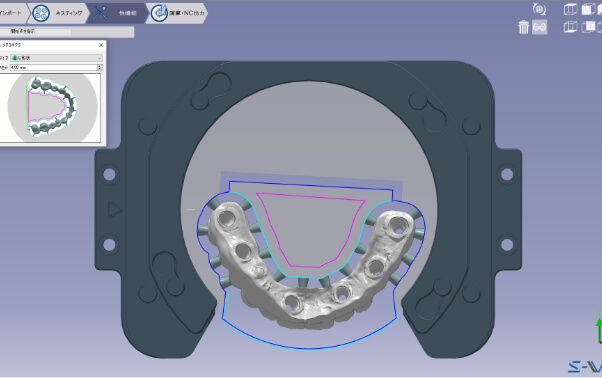Select the top-row wireframe cube view icon
The image size is (602, 378).
pyautogui.click(x=571, y=9)
